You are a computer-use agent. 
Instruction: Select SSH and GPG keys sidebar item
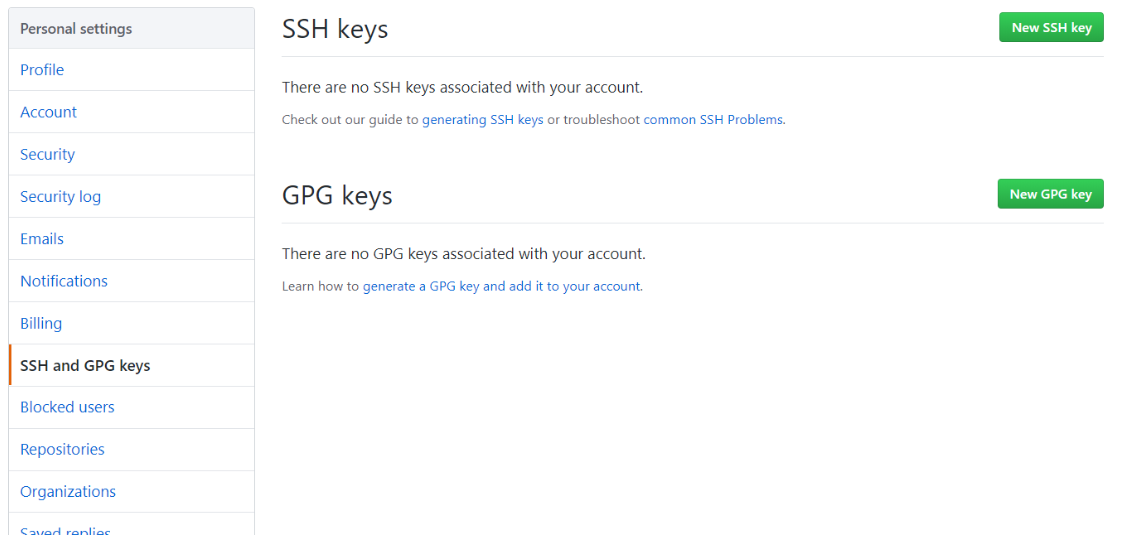(x=85, y=366)
